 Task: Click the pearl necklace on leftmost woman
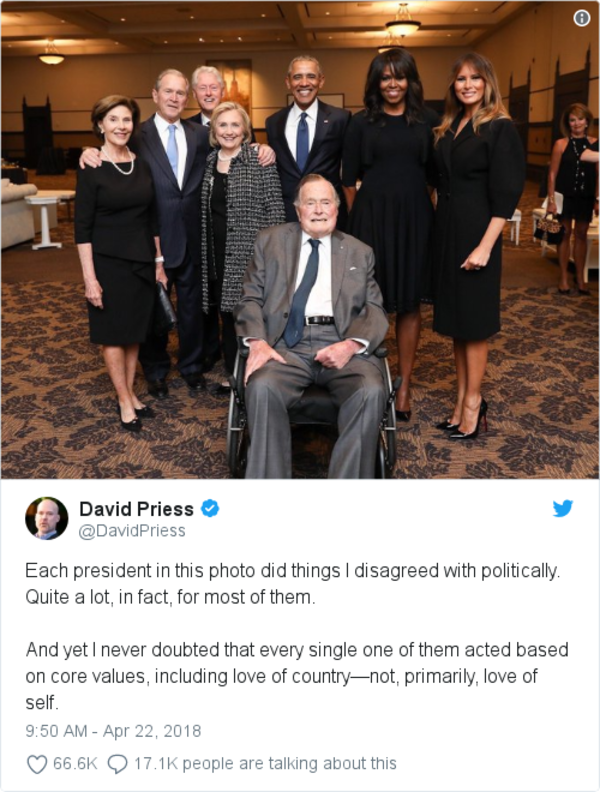[x=119, y=162]
